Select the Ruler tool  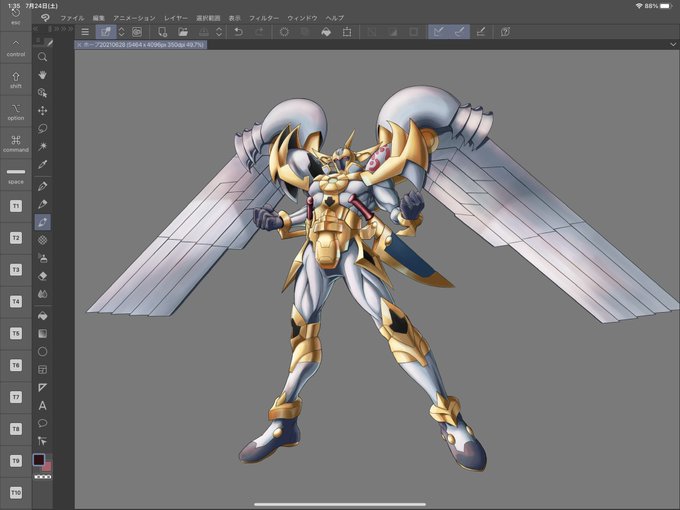[42, 387]
